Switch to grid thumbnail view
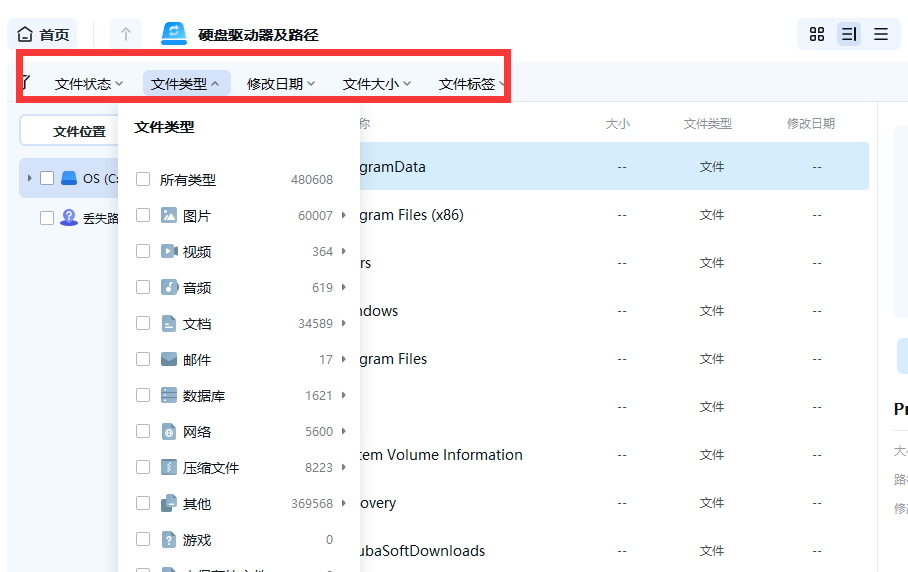The width and height of the screenshot is (908, 572). (817, 34)
